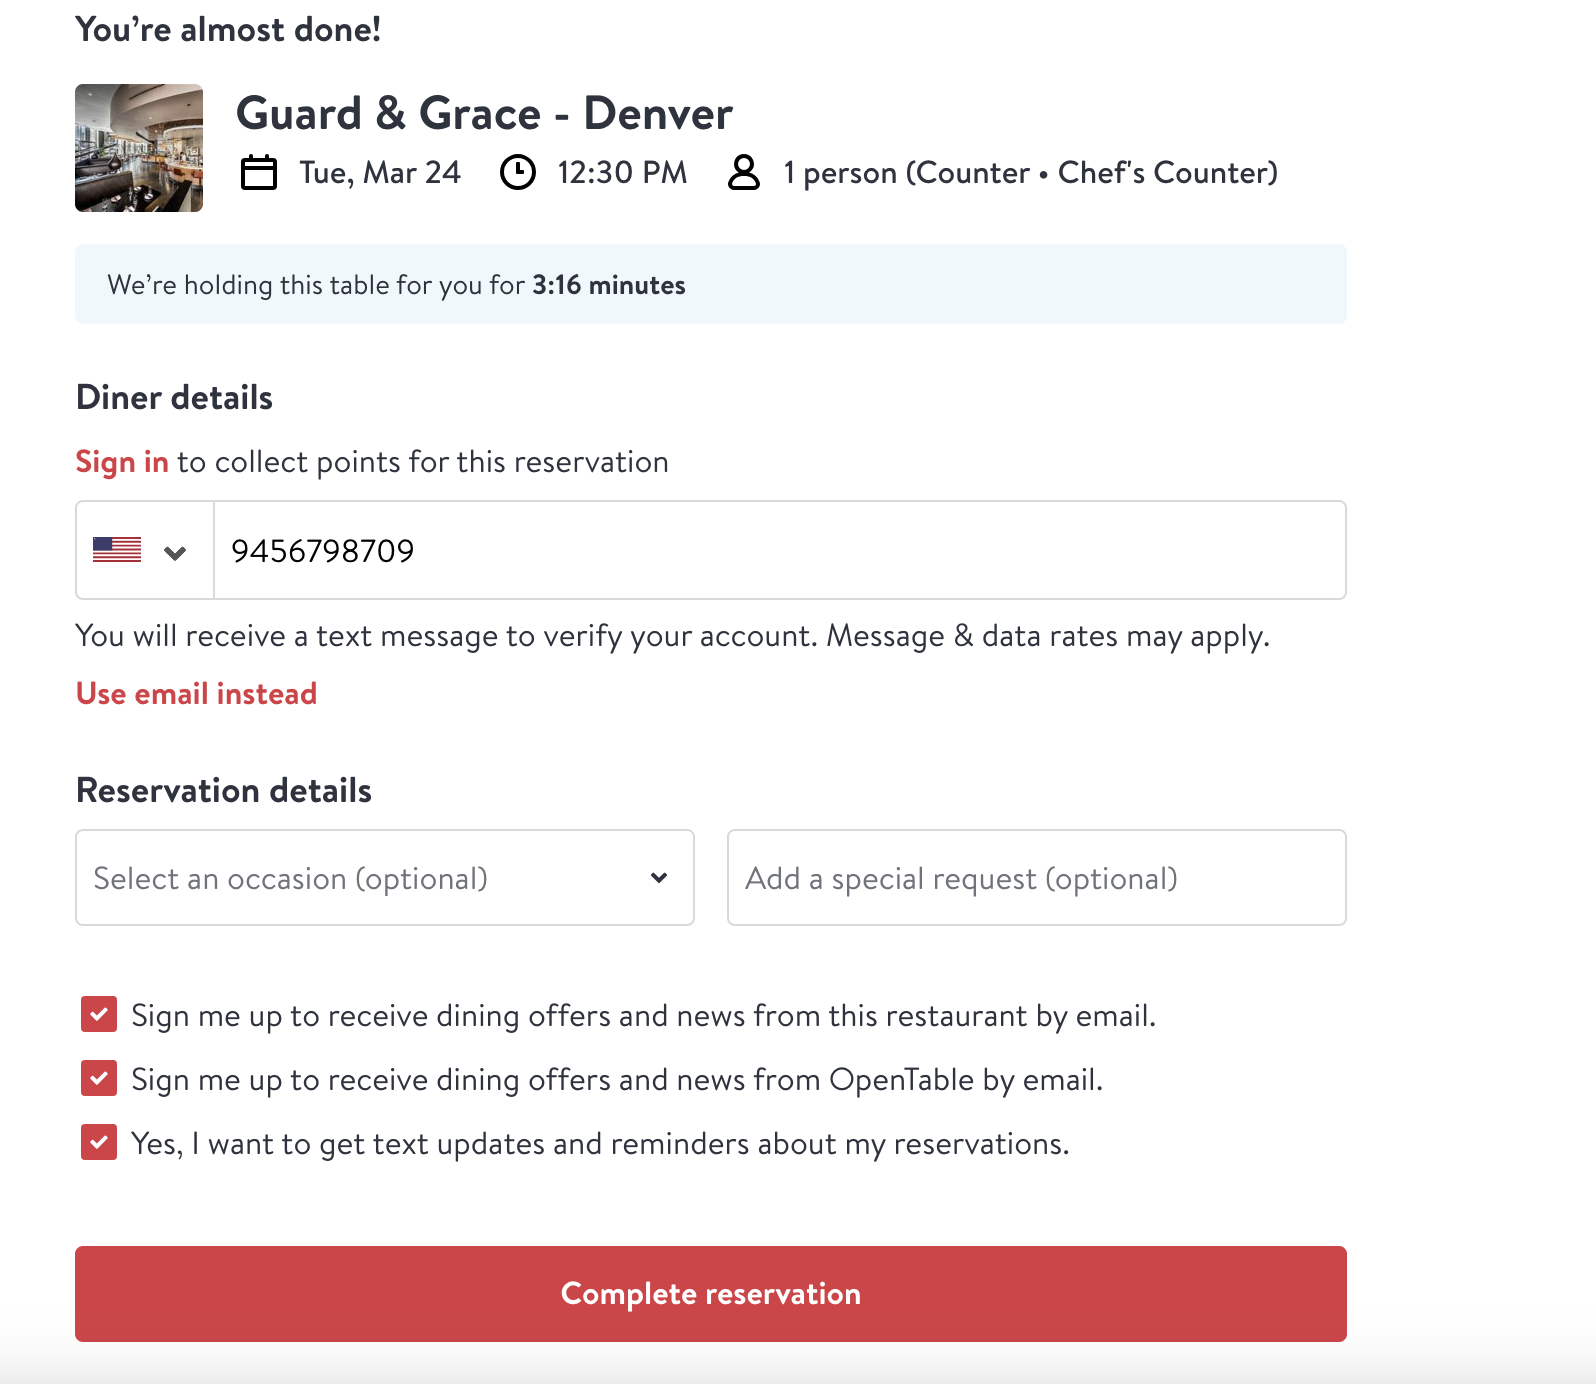The height and width of the screenshot is (1384, 1596).
Task: Open the Select an occasion dropdown
Action: click(385, 878)
